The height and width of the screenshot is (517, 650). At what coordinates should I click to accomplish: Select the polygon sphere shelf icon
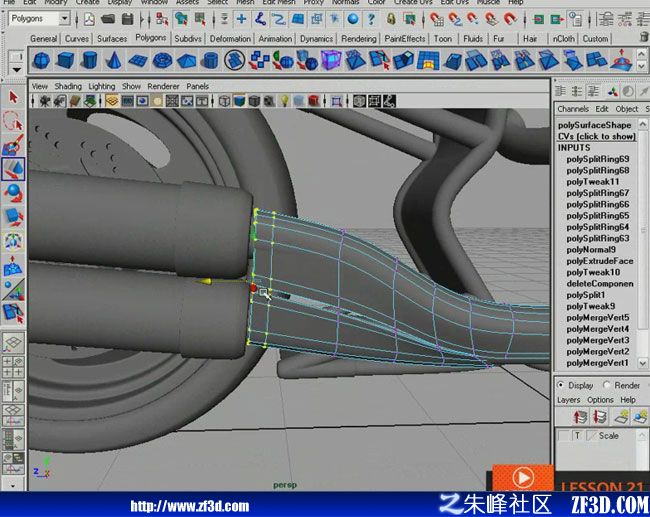click(x=41, y=61)
